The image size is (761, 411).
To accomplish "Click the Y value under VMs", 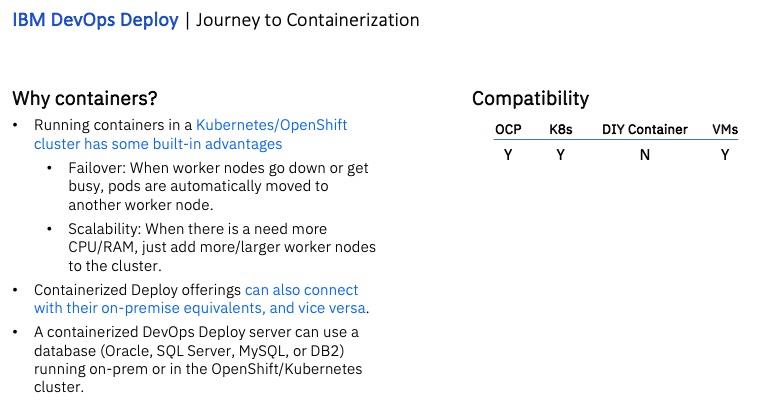I will 725,155.
